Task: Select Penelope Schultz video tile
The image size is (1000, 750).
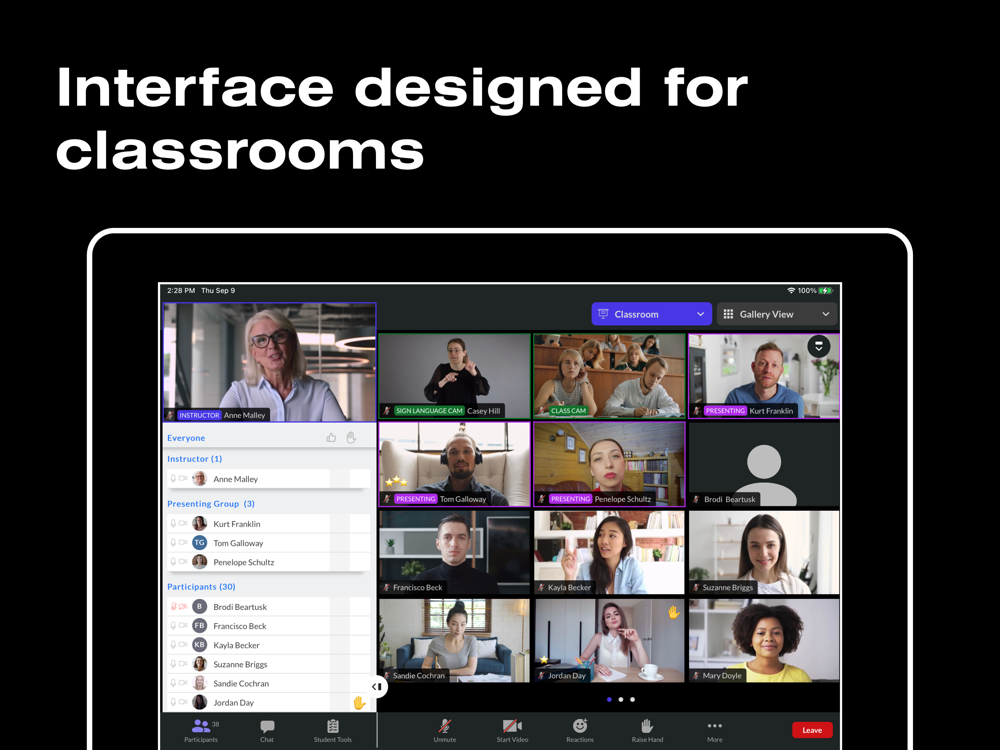Action: pyautogui.click(x=609, y=464)
